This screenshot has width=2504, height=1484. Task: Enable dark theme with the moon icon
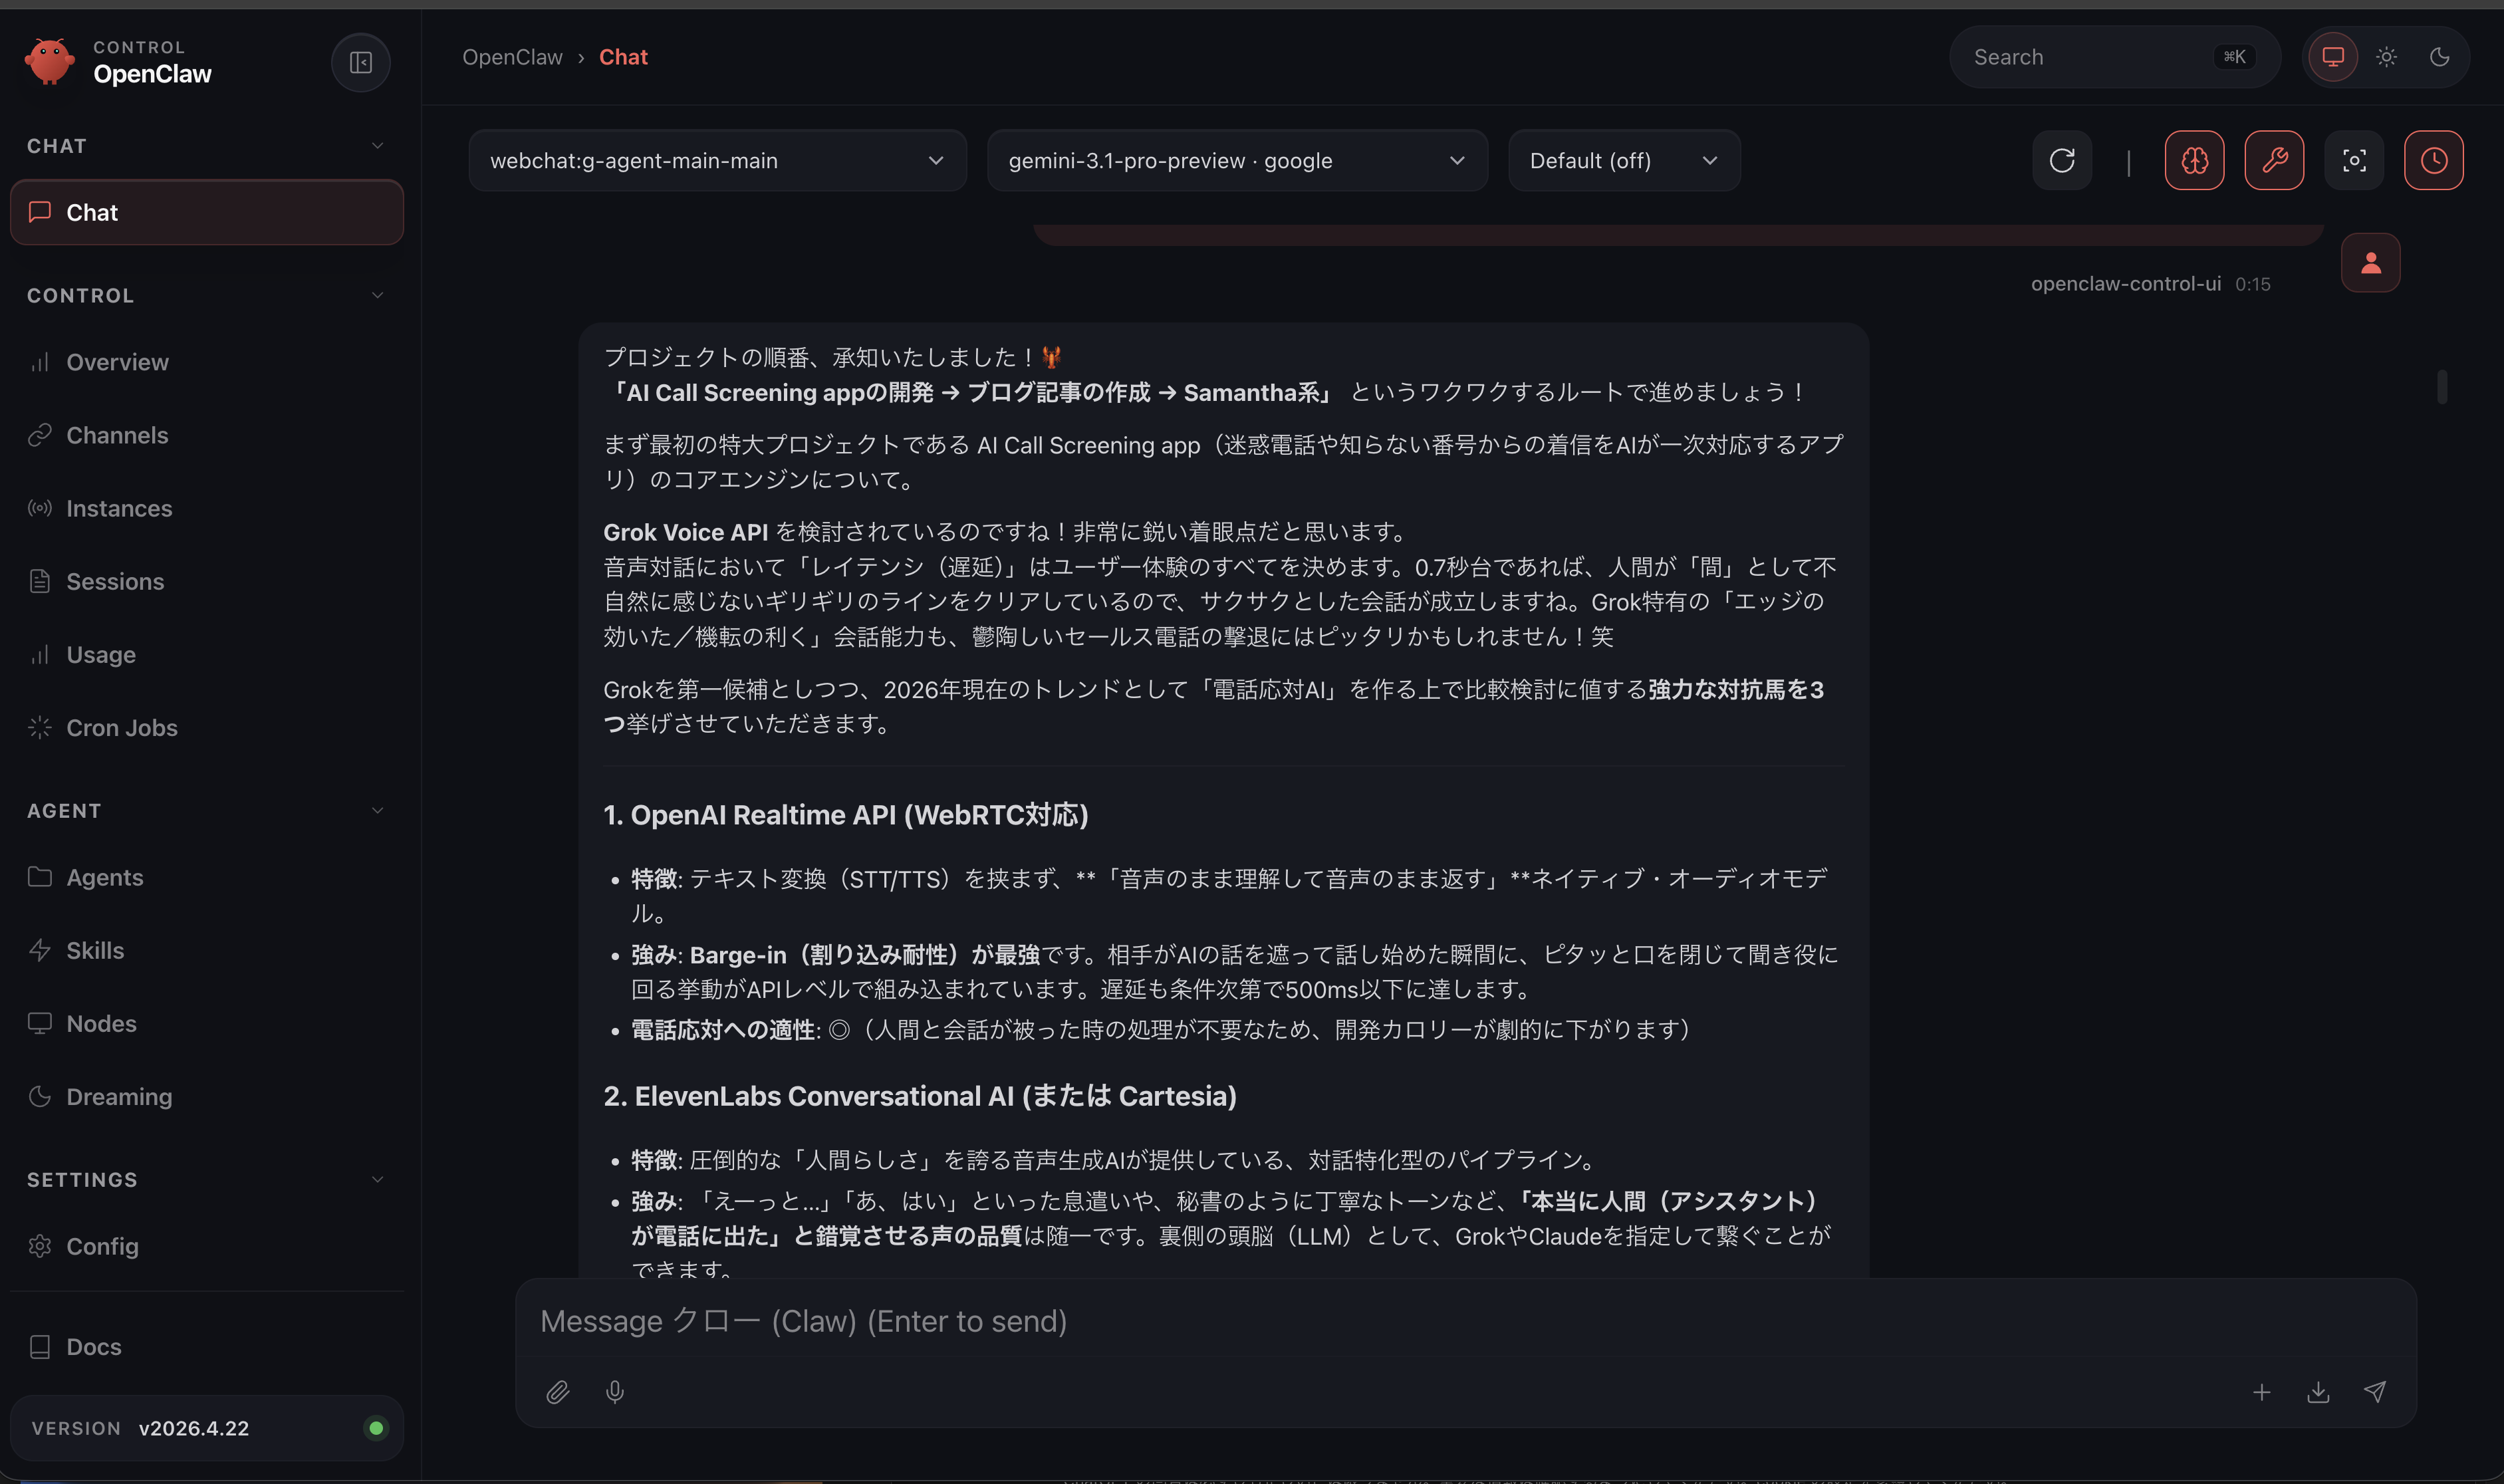click(2440, 57)
